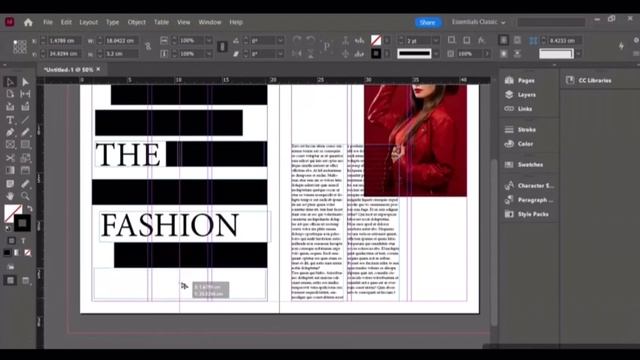
Task: Apply Color button in toolbox
Action: coord(7,253)
